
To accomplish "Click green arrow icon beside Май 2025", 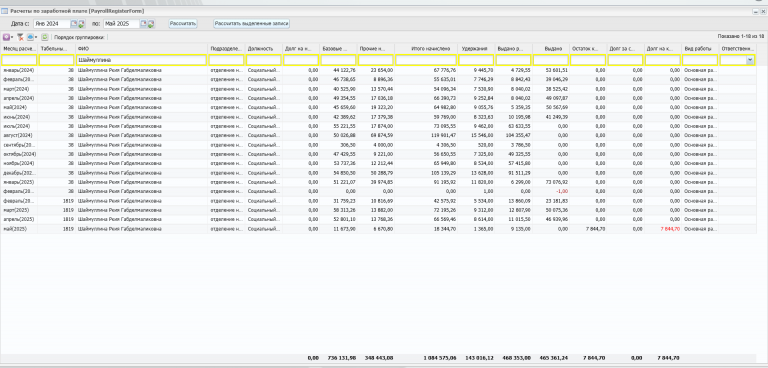I will coord(151,24).
